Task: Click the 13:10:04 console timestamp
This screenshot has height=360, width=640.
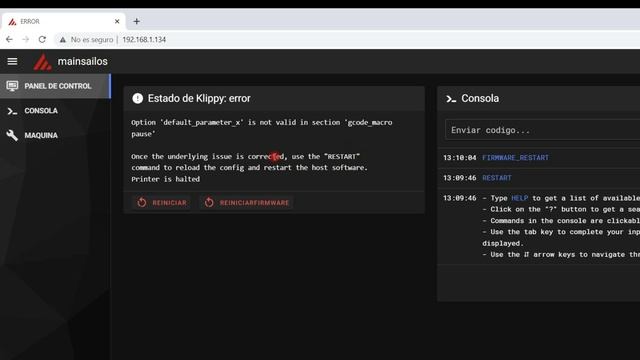Action: [460, 158]
